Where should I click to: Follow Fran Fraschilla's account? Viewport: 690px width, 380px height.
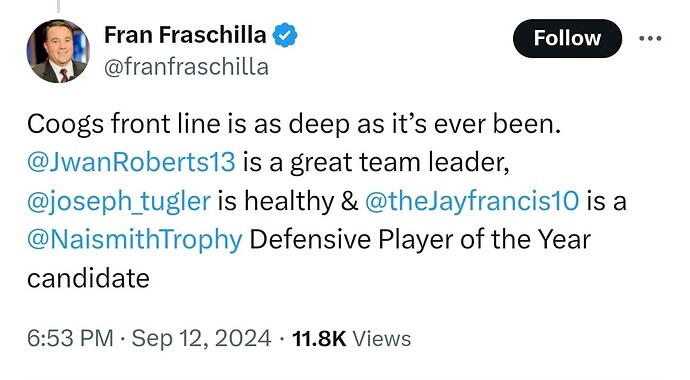pos(567,38)
